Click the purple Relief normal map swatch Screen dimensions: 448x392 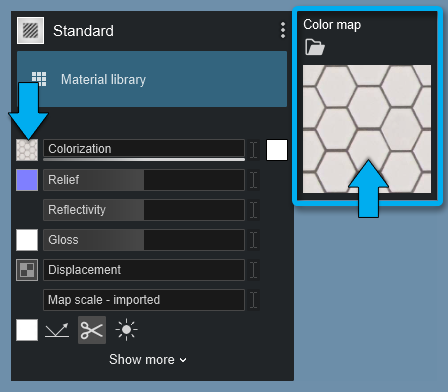click(x=27, y=180)
